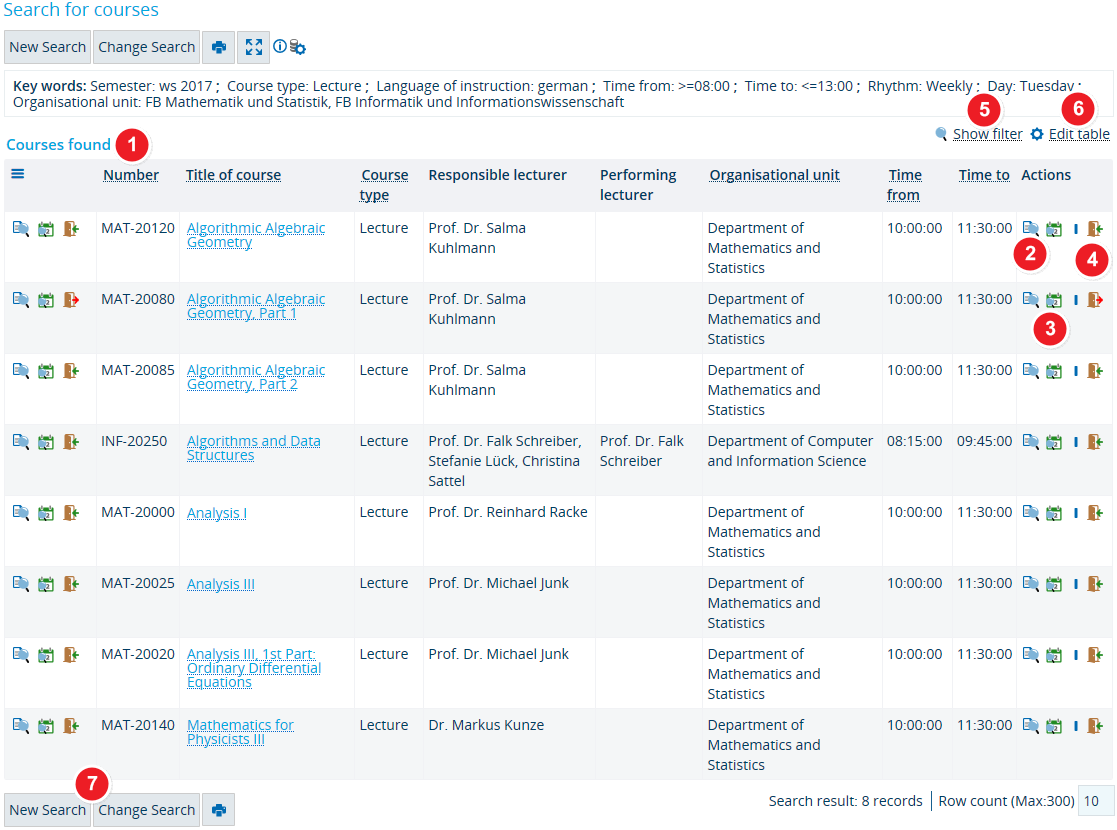Click the Courses found heading
The height and width of the screenshot is (830, 1117).
click(58, 145)
